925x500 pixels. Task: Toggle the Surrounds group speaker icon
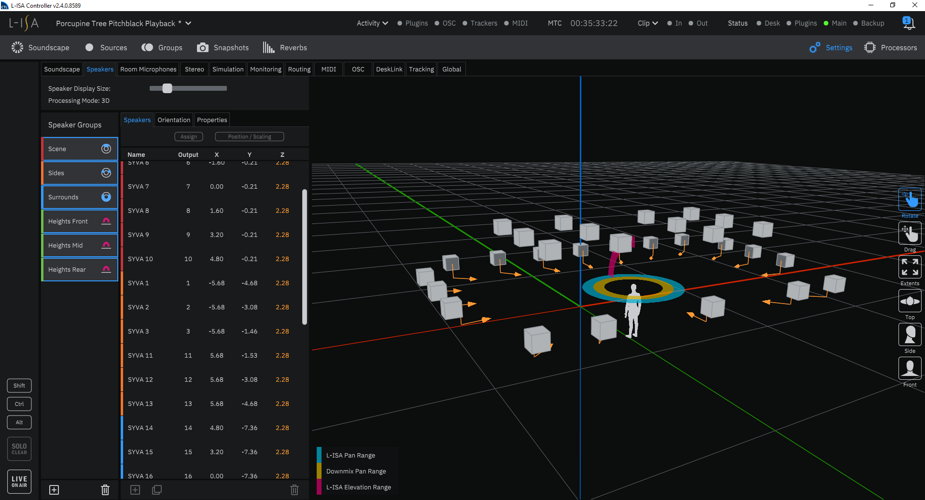point(106,197)
